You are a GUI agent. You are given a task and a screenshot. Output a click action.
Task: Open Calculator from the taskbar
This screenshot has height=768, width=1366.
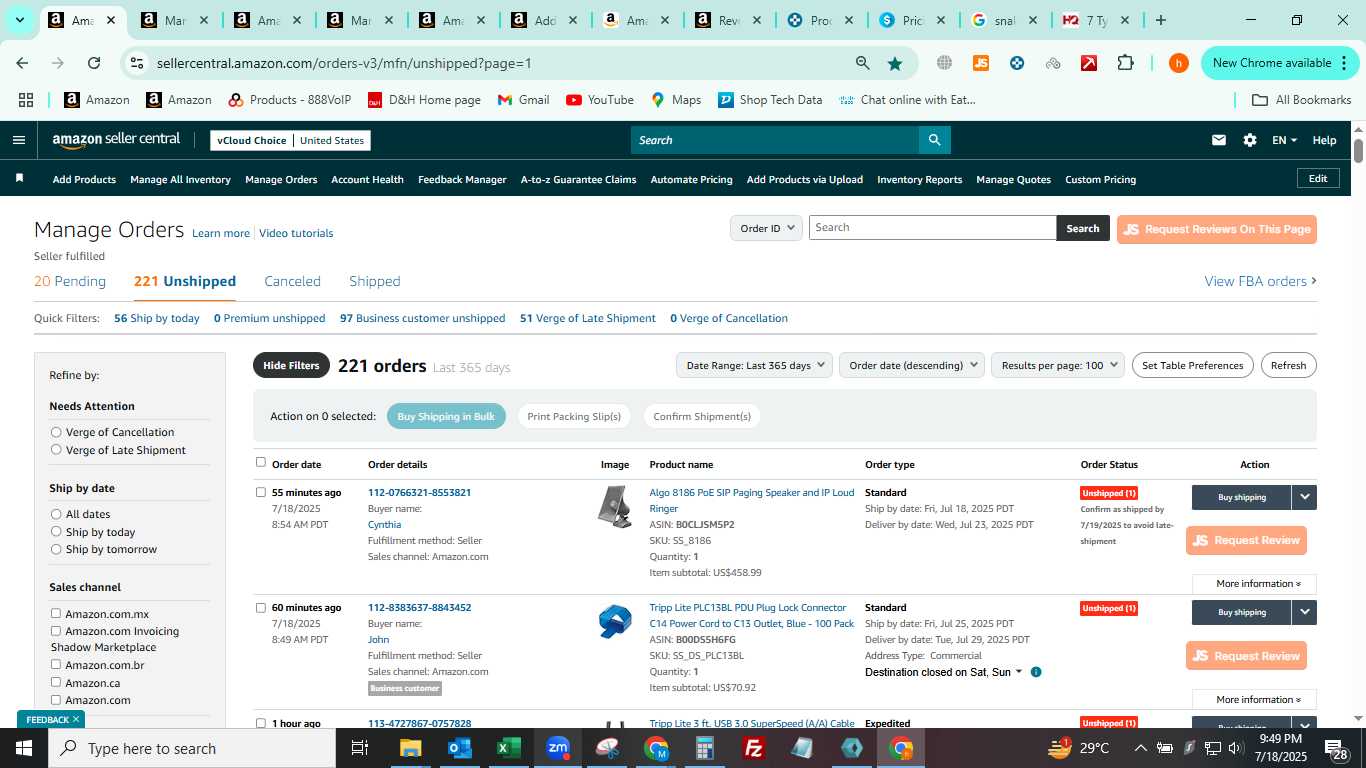coord(705,748)
